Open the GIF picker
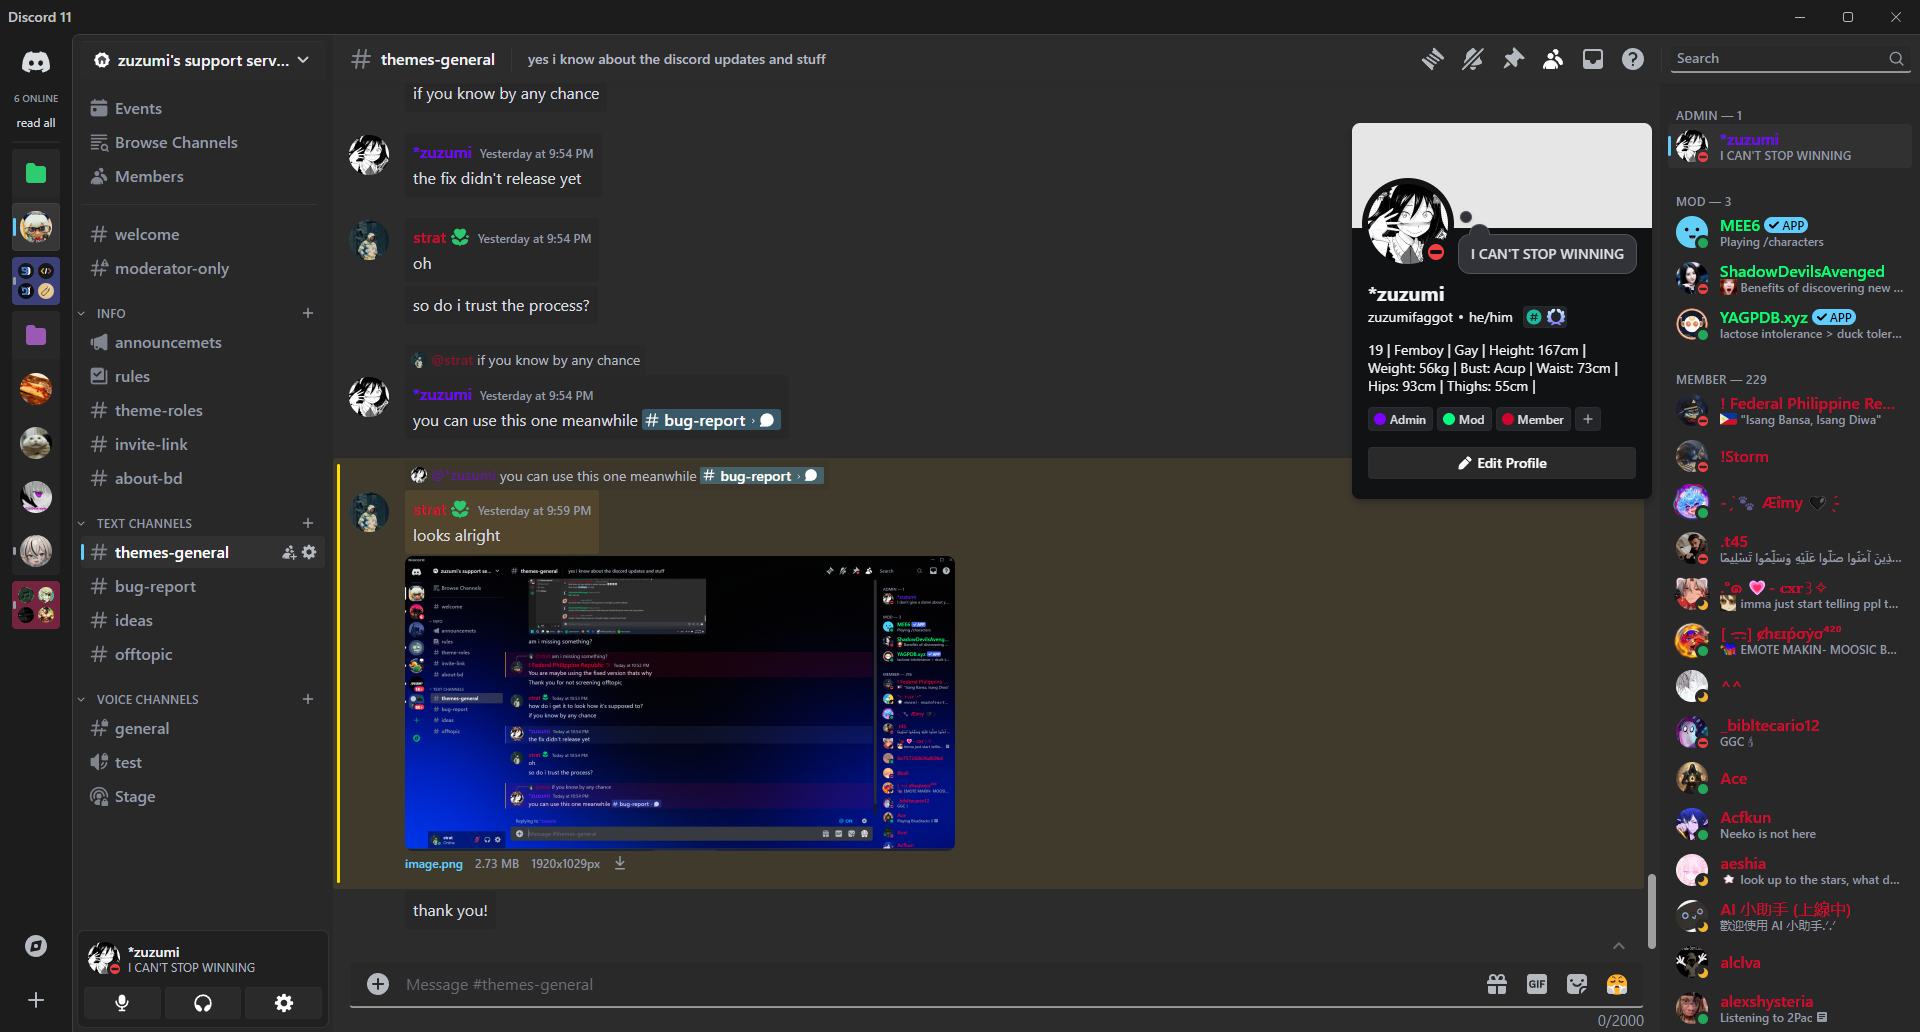This screenshot has height=1032, width=1920. click(1537, 984)
